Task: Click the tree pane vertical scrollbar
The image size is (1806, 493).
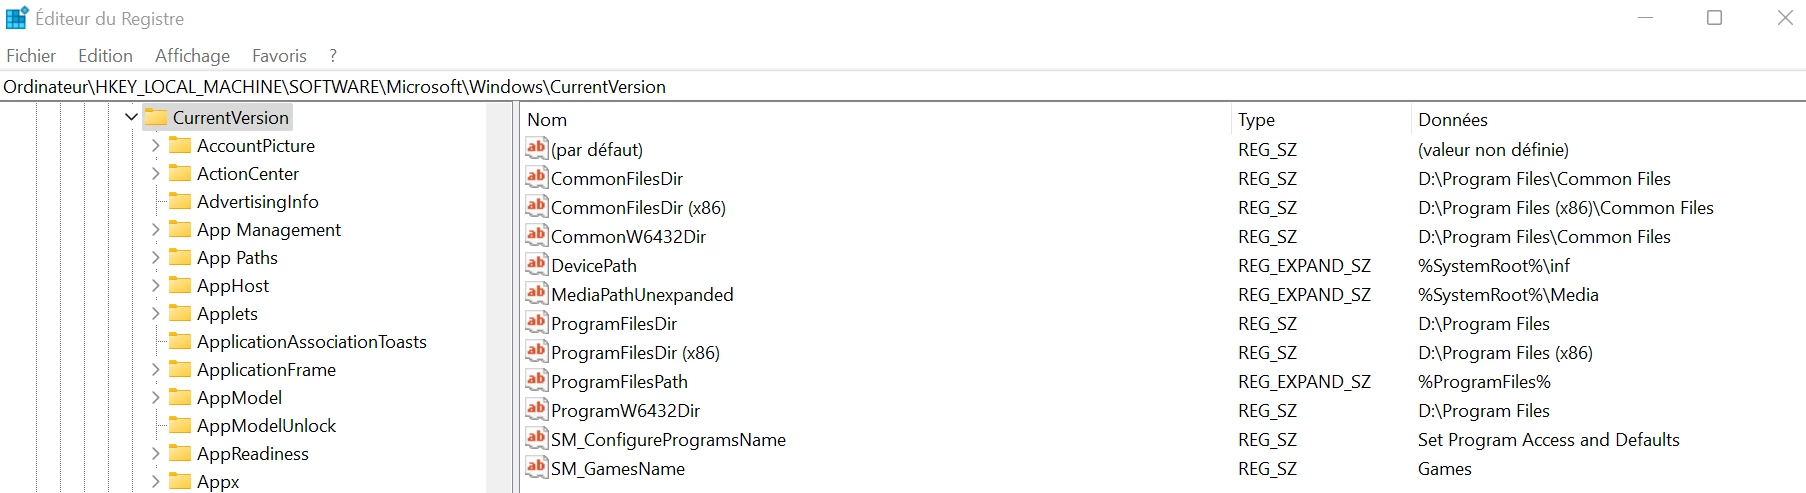Action: click(499, 298)
